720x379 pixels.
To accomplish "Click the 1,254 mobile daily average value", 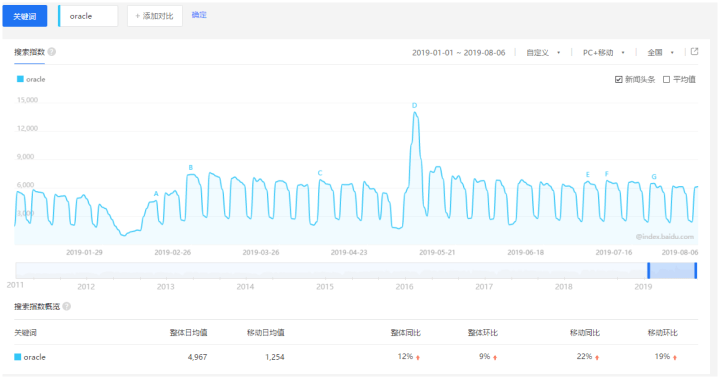I will (x=275, y=357).
